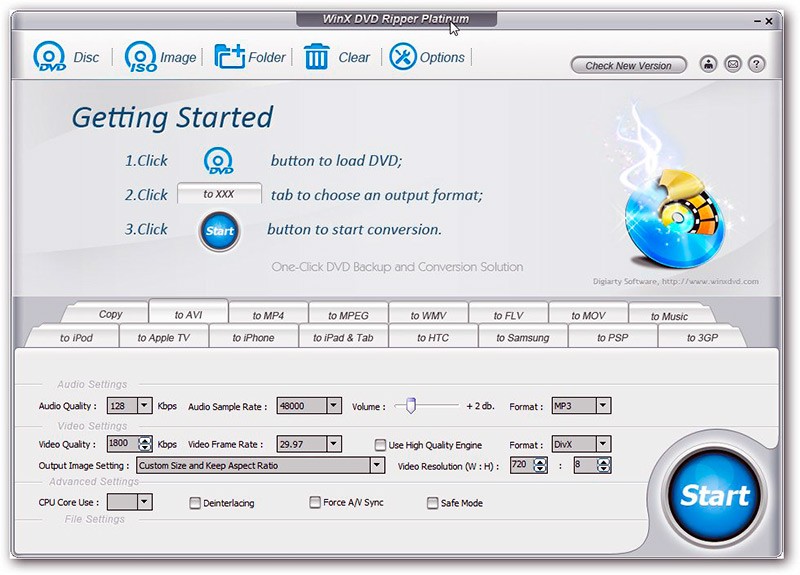Select the to HTC tab
This screenshot has height=575, width=800.
click(x=433, y=337)
